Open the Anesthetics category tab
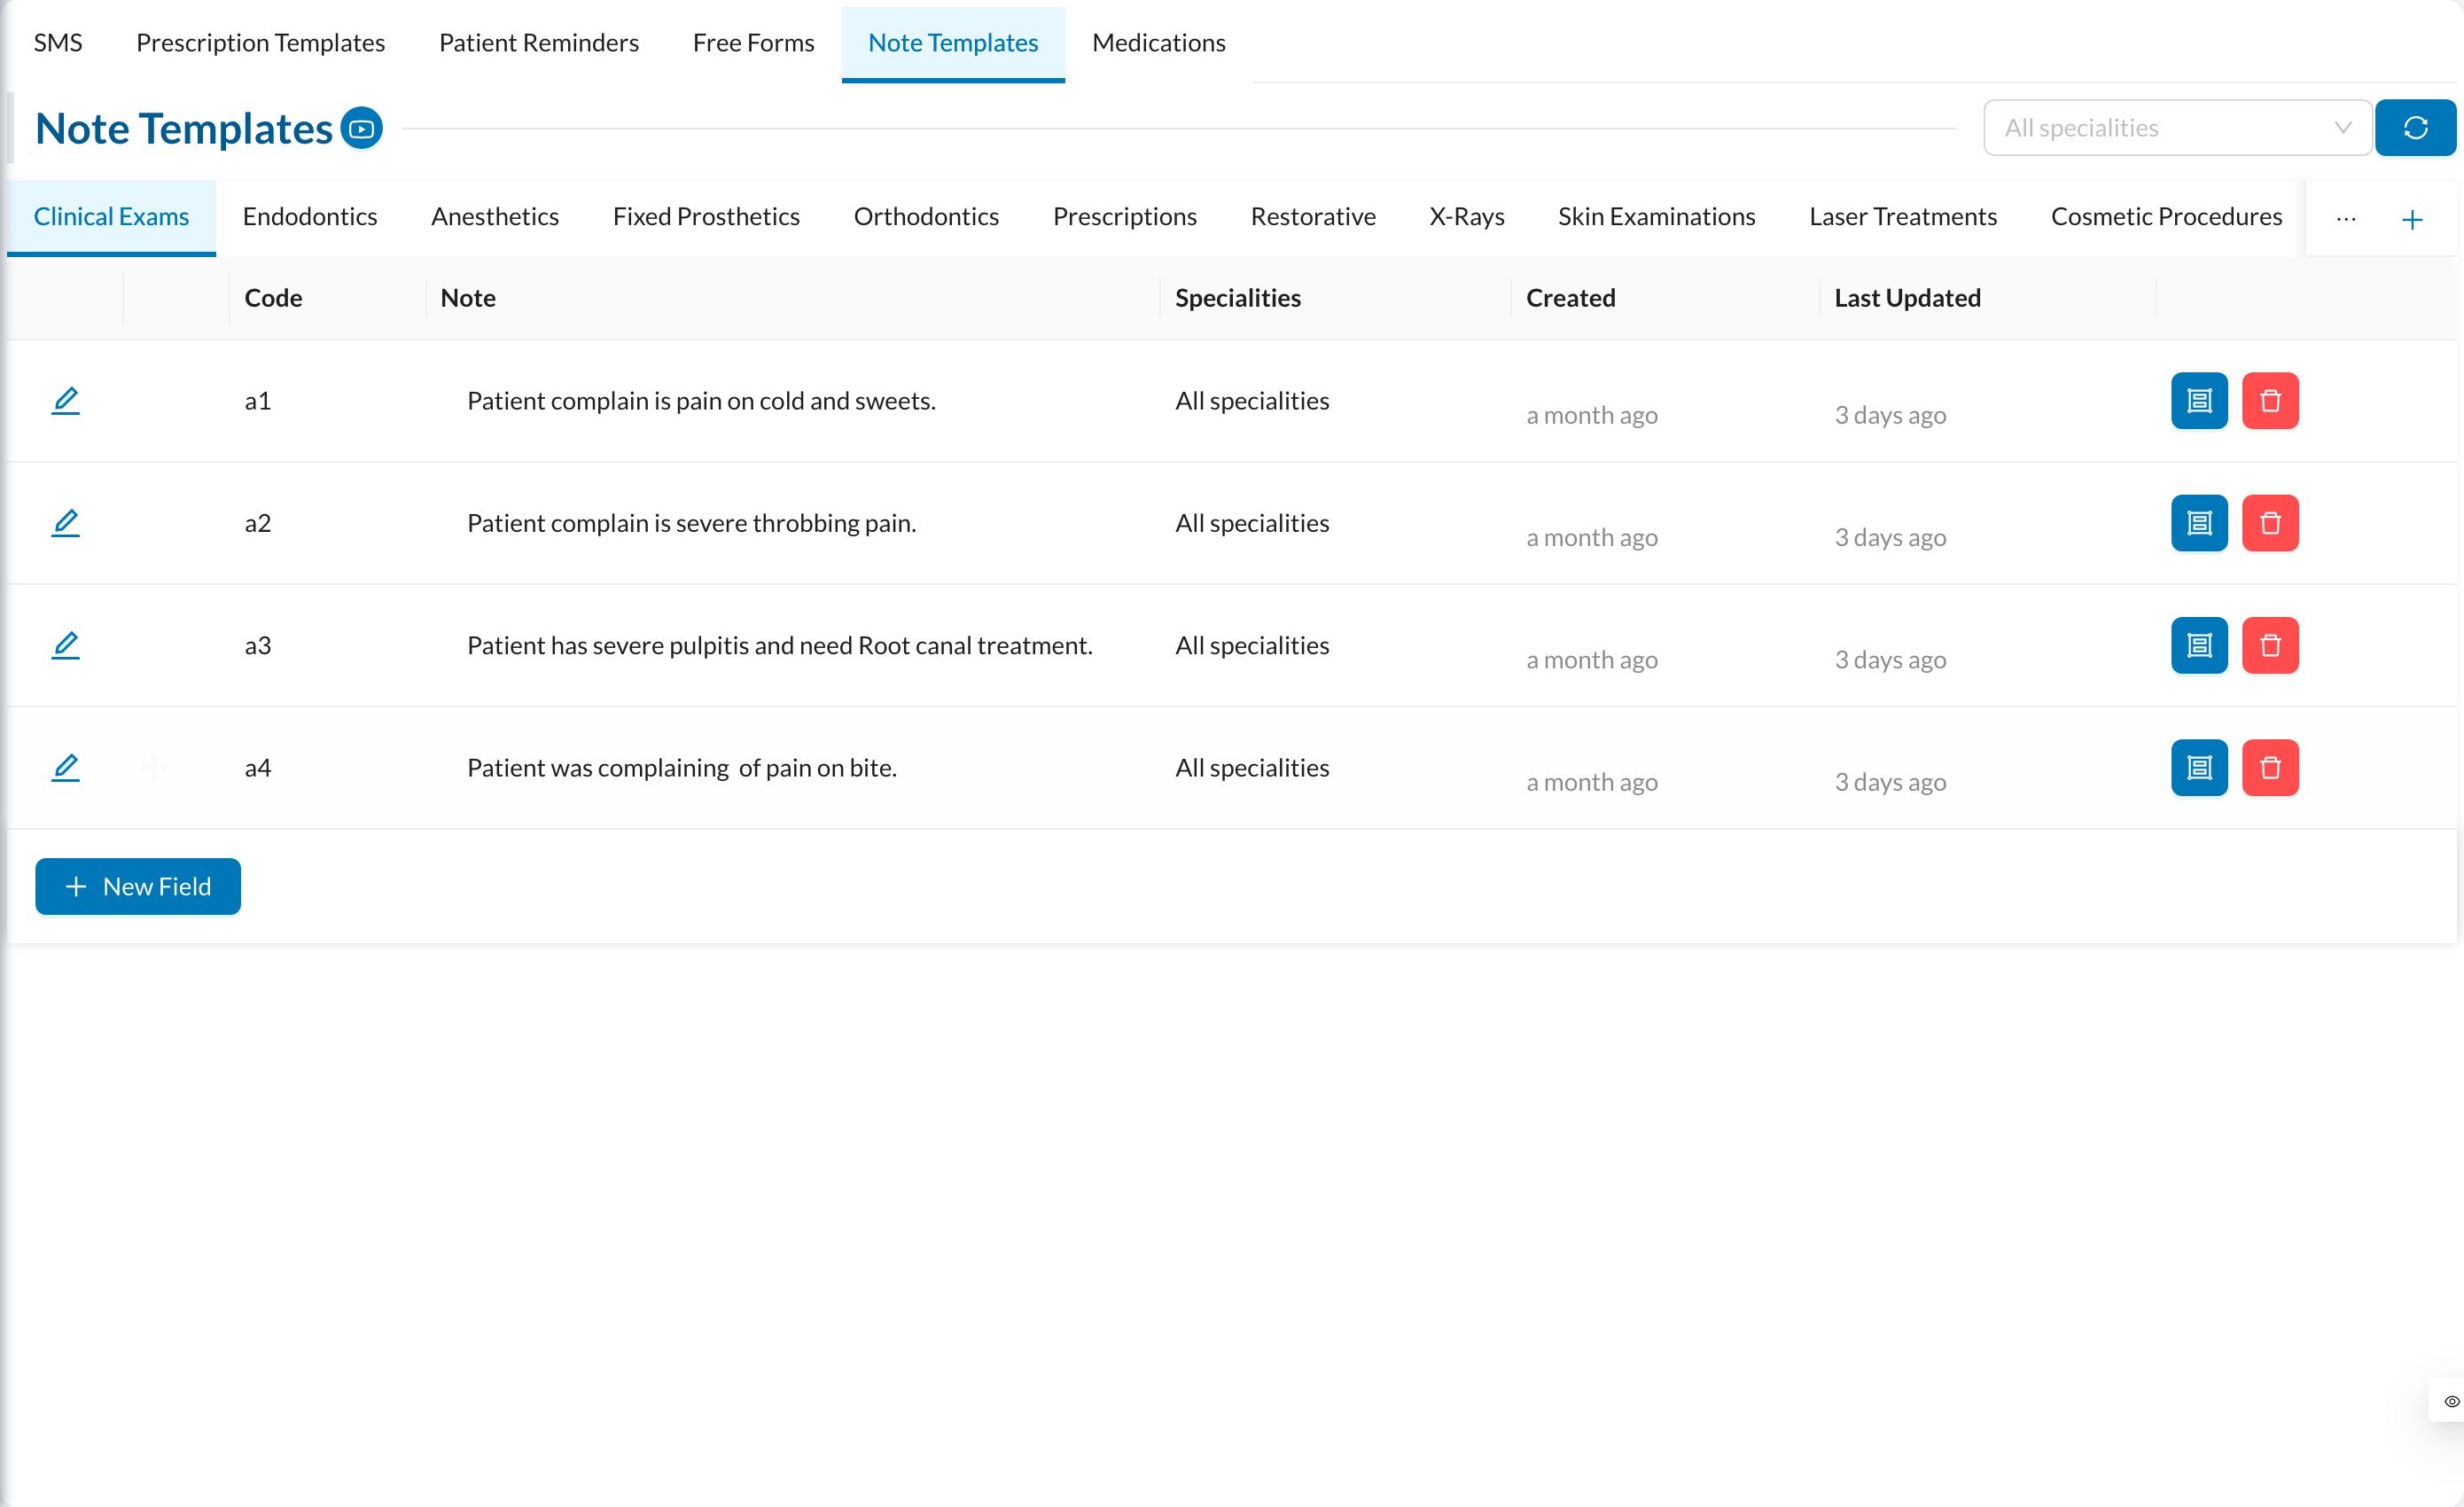 [x=495, y=216]
